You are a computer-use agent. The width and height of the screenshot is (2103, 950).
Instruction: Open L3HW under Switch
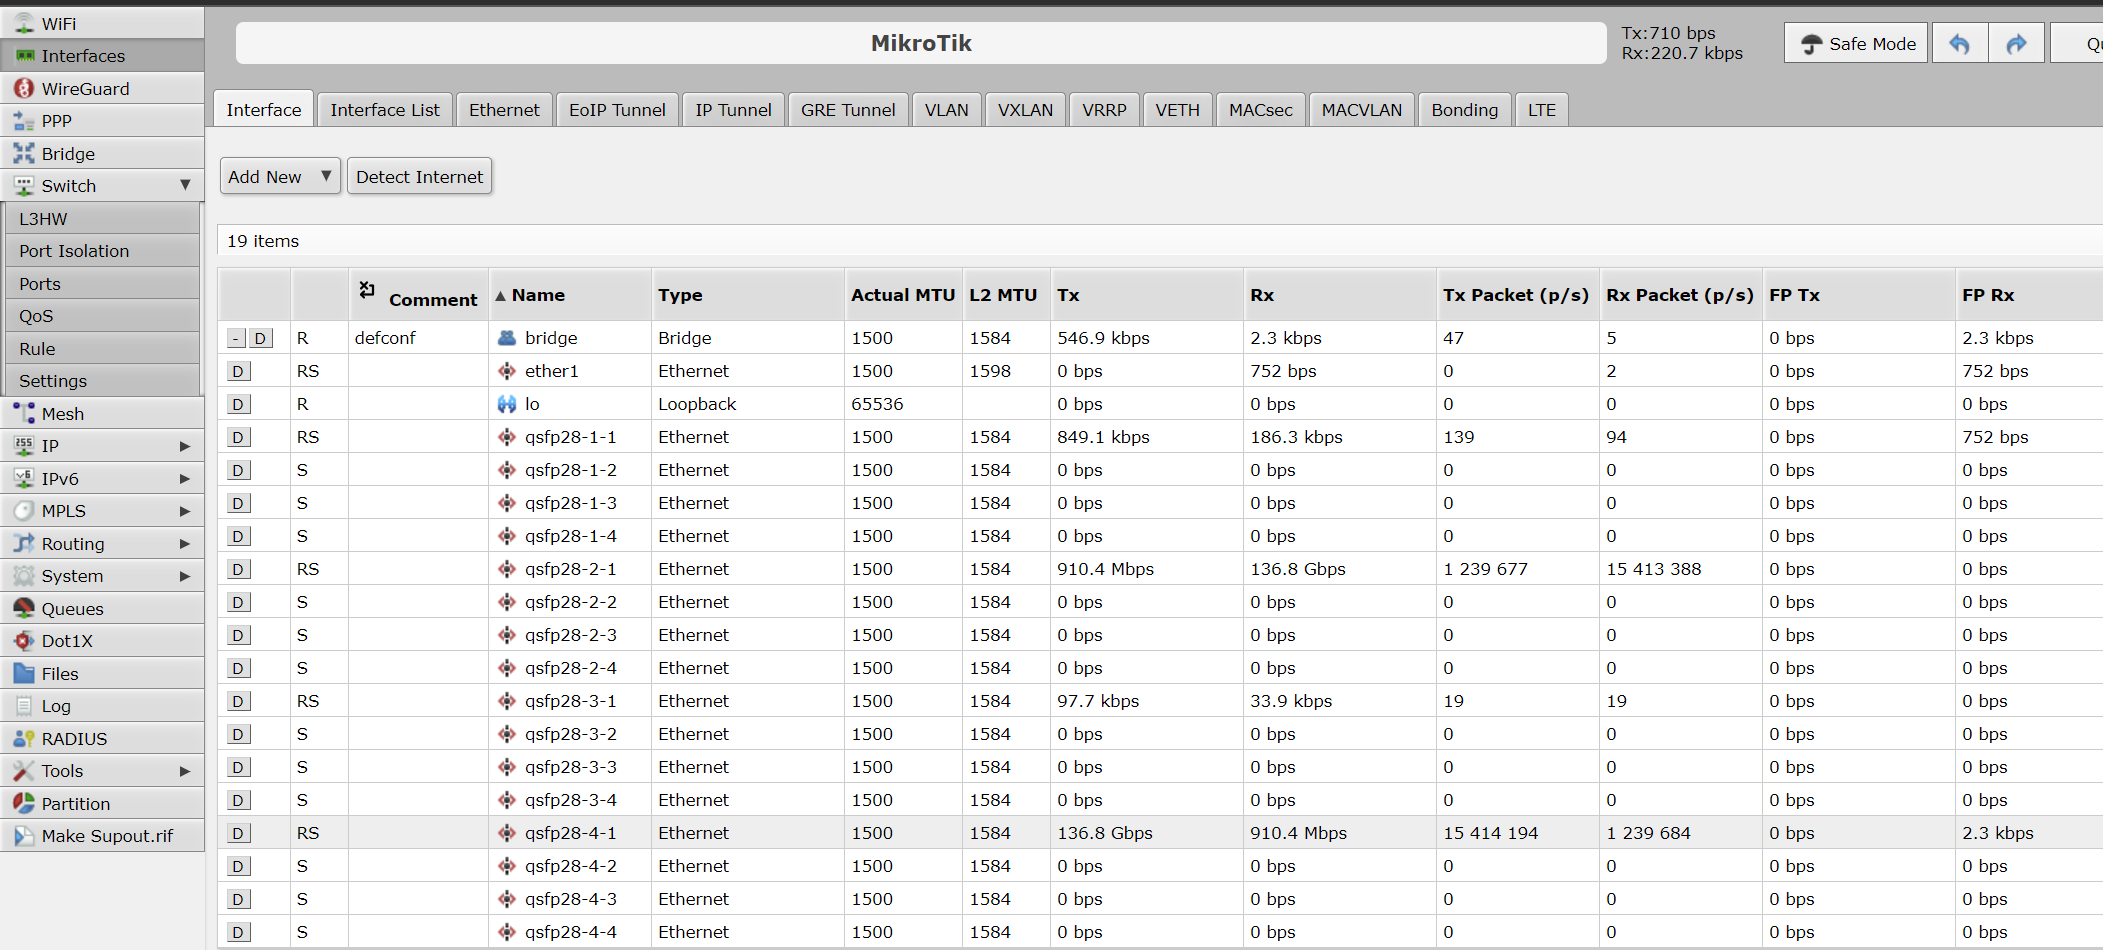click(102, 218)
